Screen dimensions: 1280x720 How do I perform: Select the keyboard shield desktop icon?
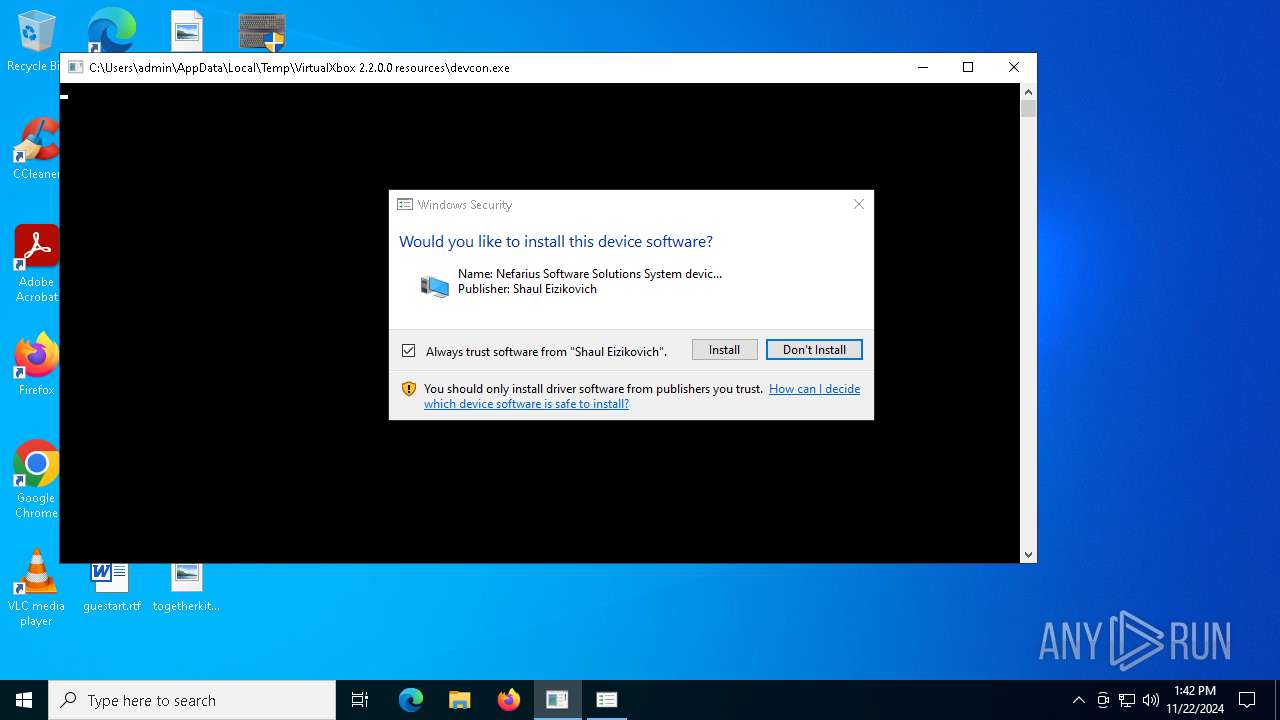click(262, 32)
